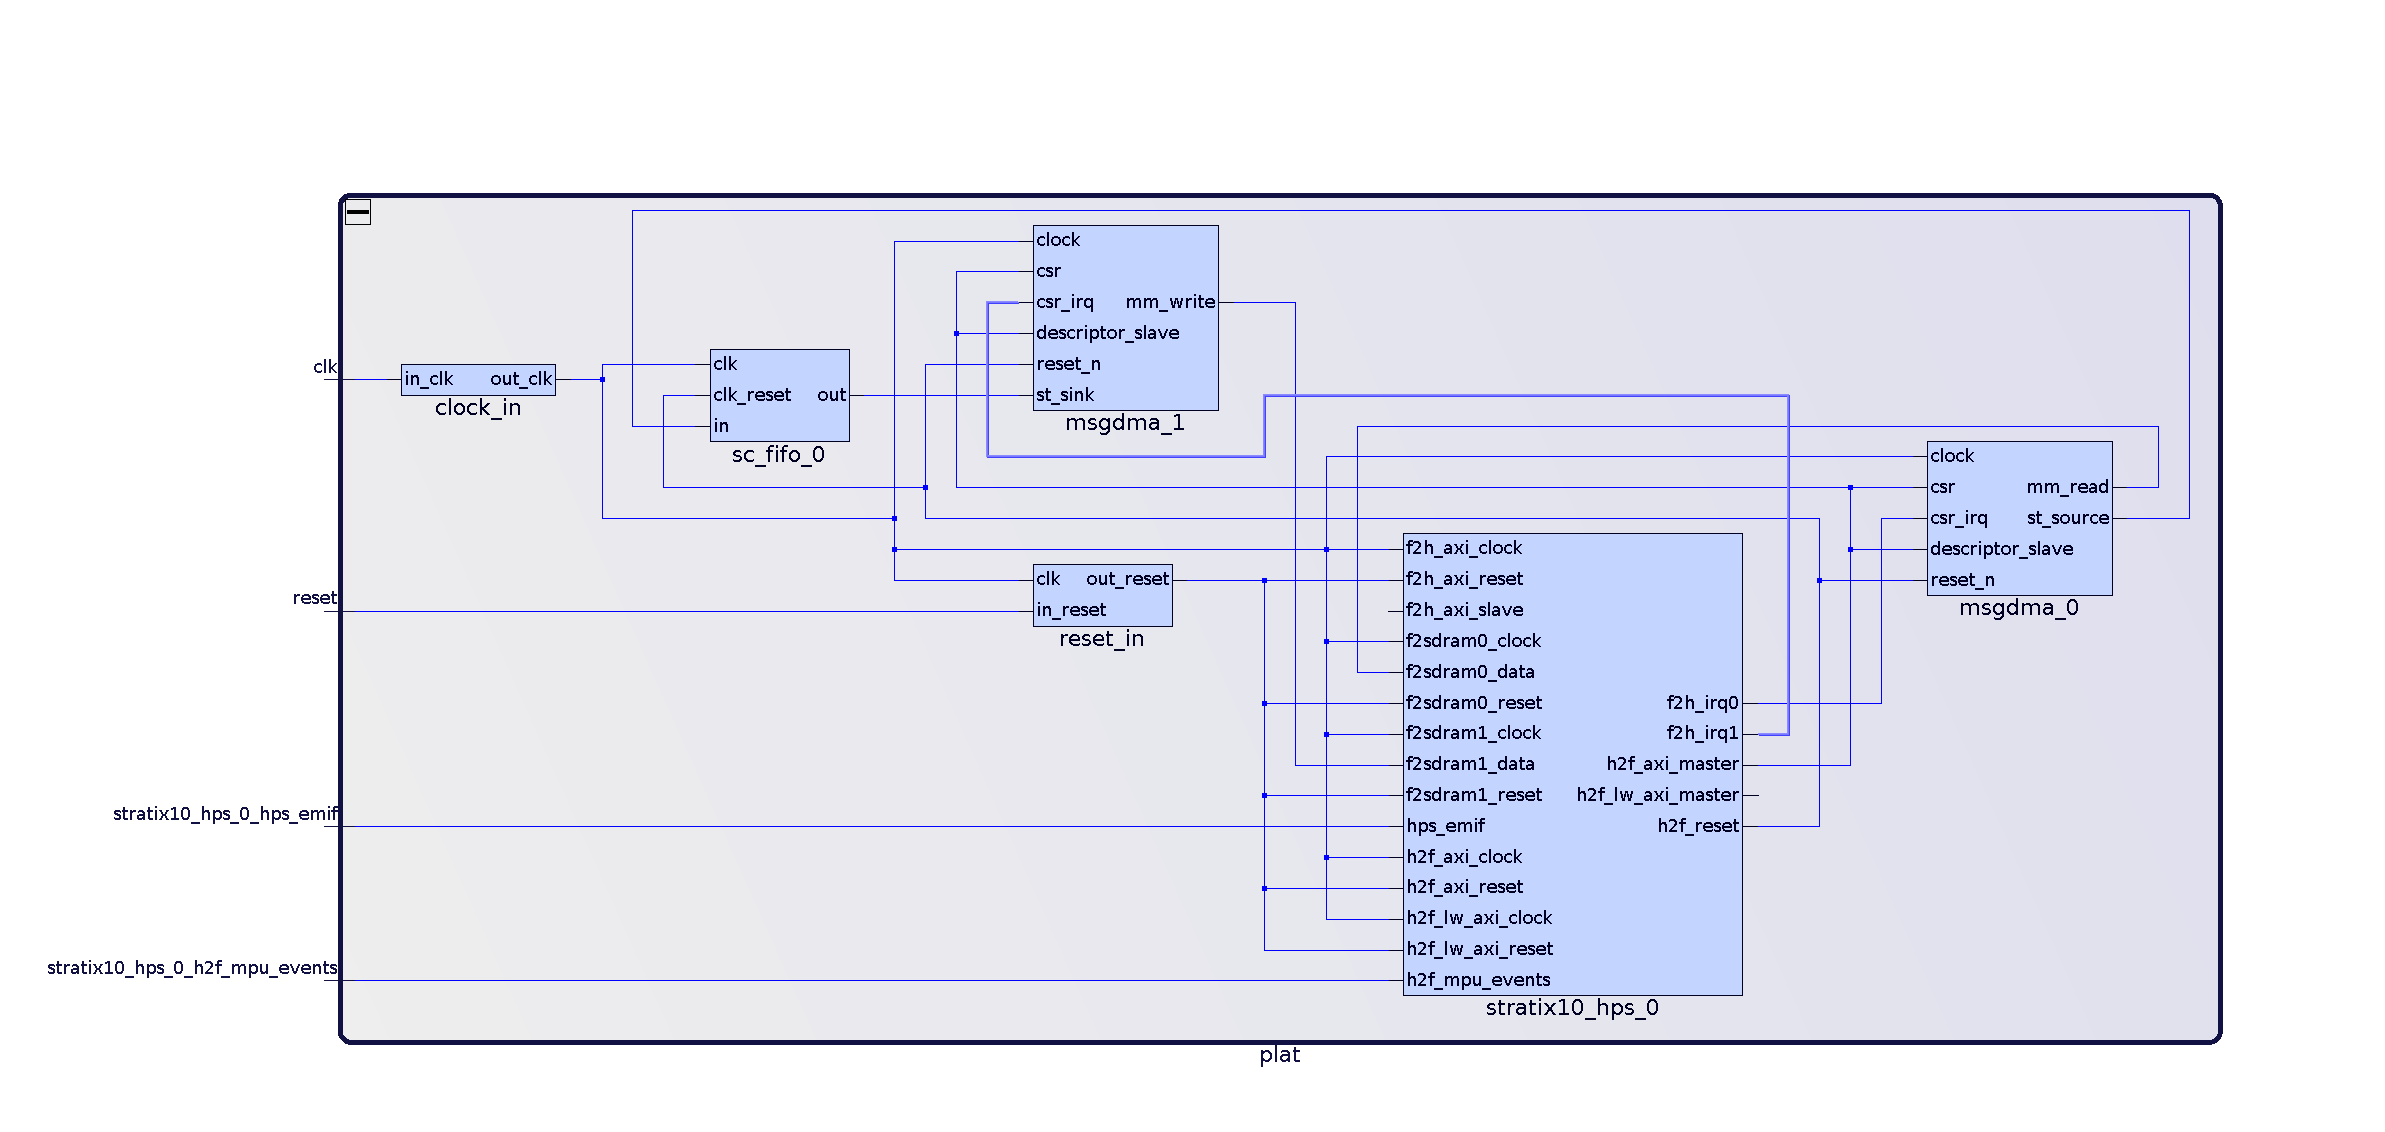Screen dimensions: 2385x1132
Task: Select the sc_fifo_0 block label
Action: [778, 455]
